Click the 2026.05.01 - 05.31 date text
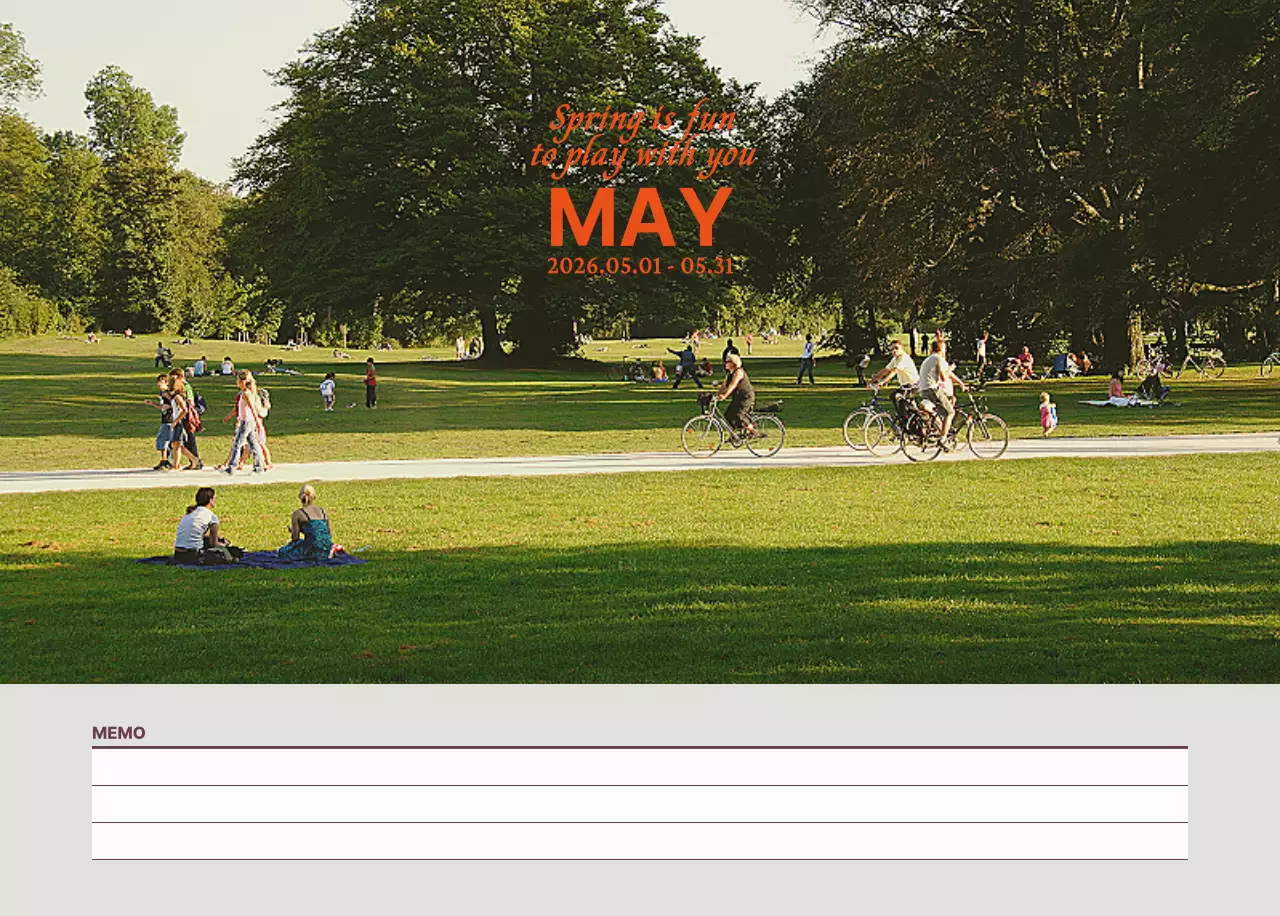 [x=640, y=266]
